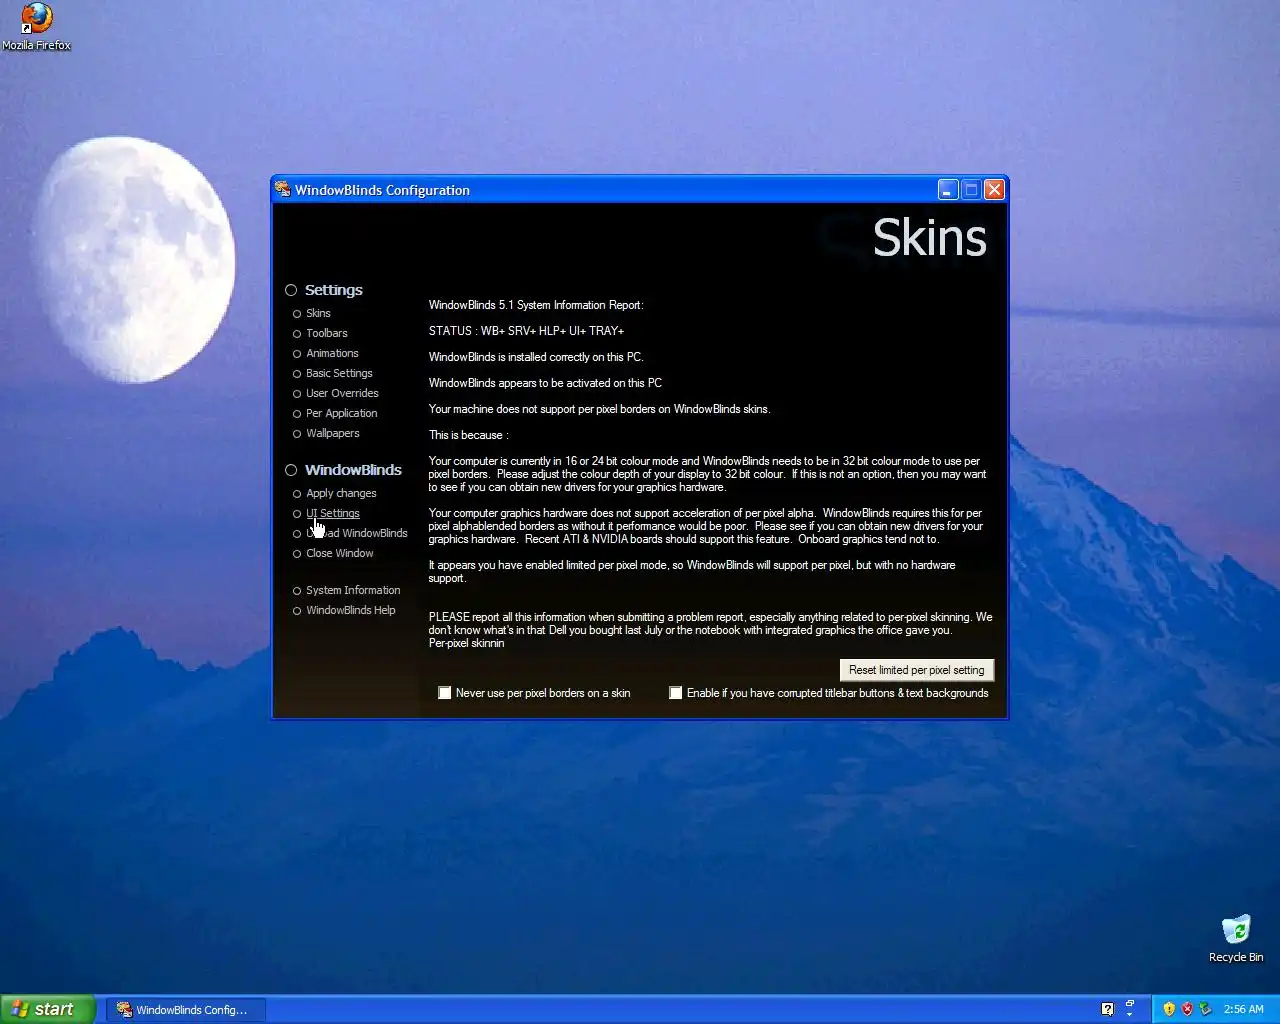This screenshot has height=1024, width=1280.
Task: Select the Recycle Bin desktop icon
Action: pos(1236,939)
